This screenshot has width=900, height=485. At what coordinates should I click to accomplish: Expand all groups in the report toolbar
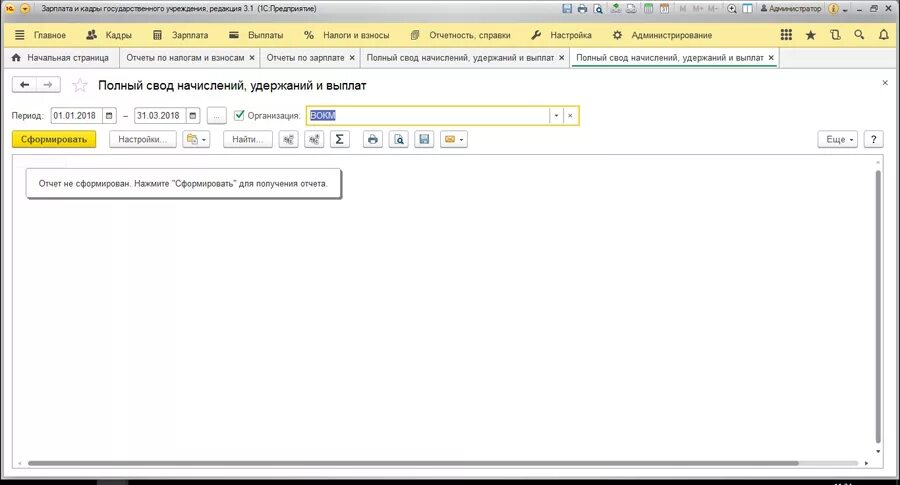[x=314, y=139]
